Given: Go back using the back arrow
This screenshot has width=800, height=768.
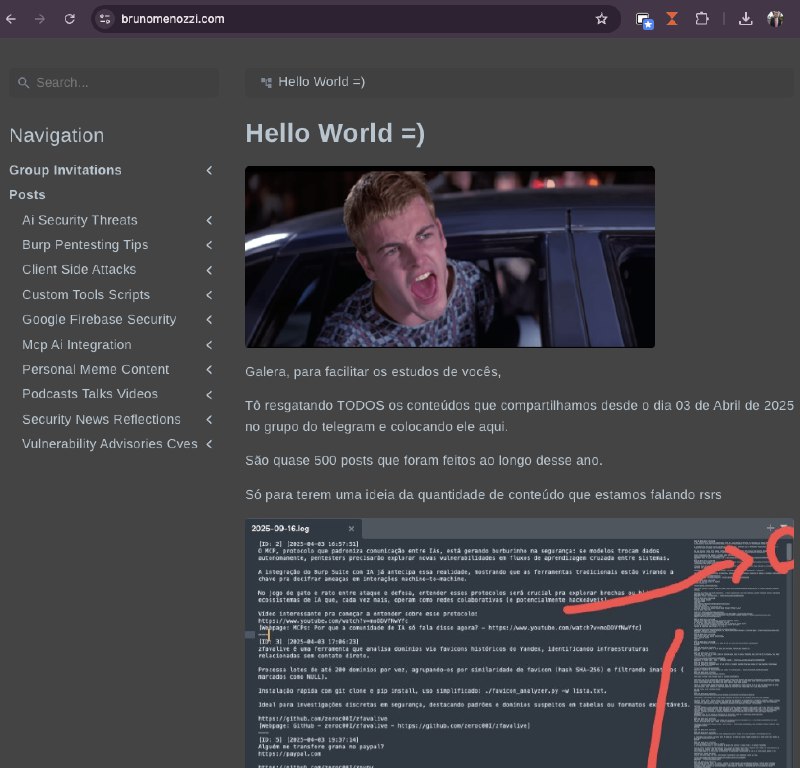Looking at the screenshot, I should (x=12, y=18).
